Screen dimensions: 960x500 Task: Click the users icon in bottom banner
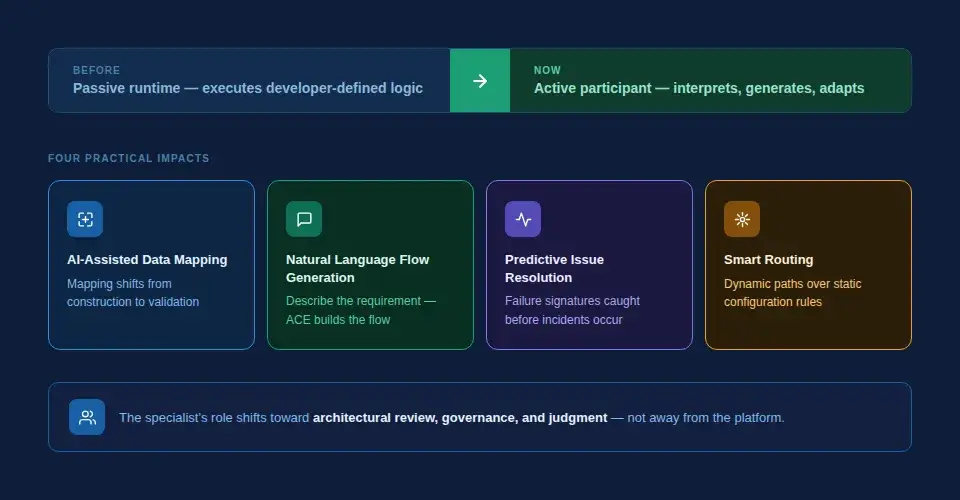click(87, 417)
